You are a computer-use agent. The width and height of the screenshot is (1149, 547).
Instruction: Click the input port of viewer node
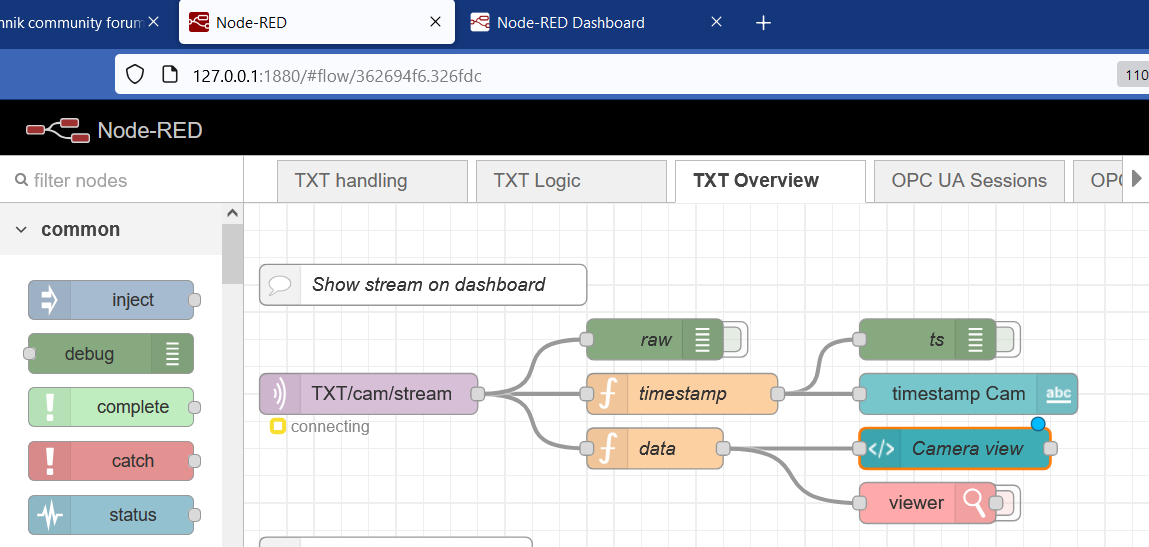[860, 502]
